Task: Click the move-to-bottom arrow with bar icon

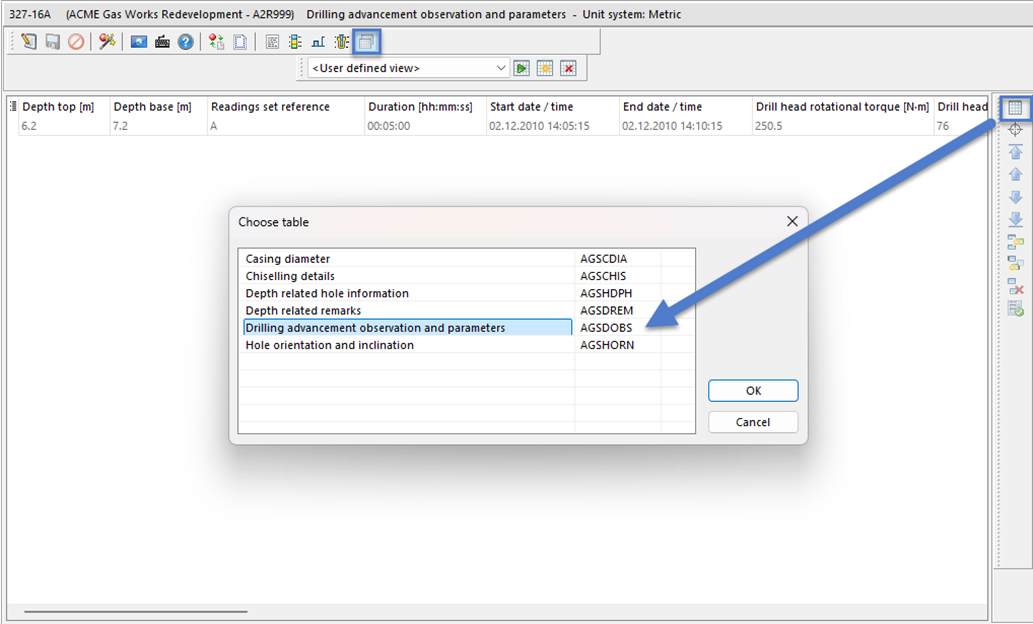Action: [1015, 219]
